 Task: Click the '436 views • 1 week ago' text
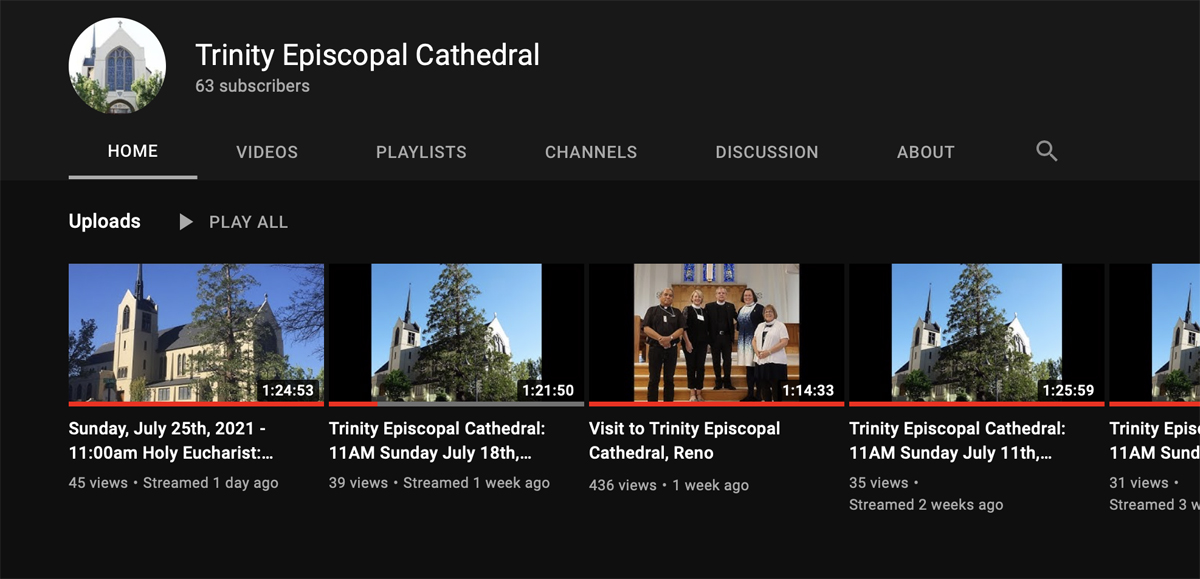tap(669, 485)
